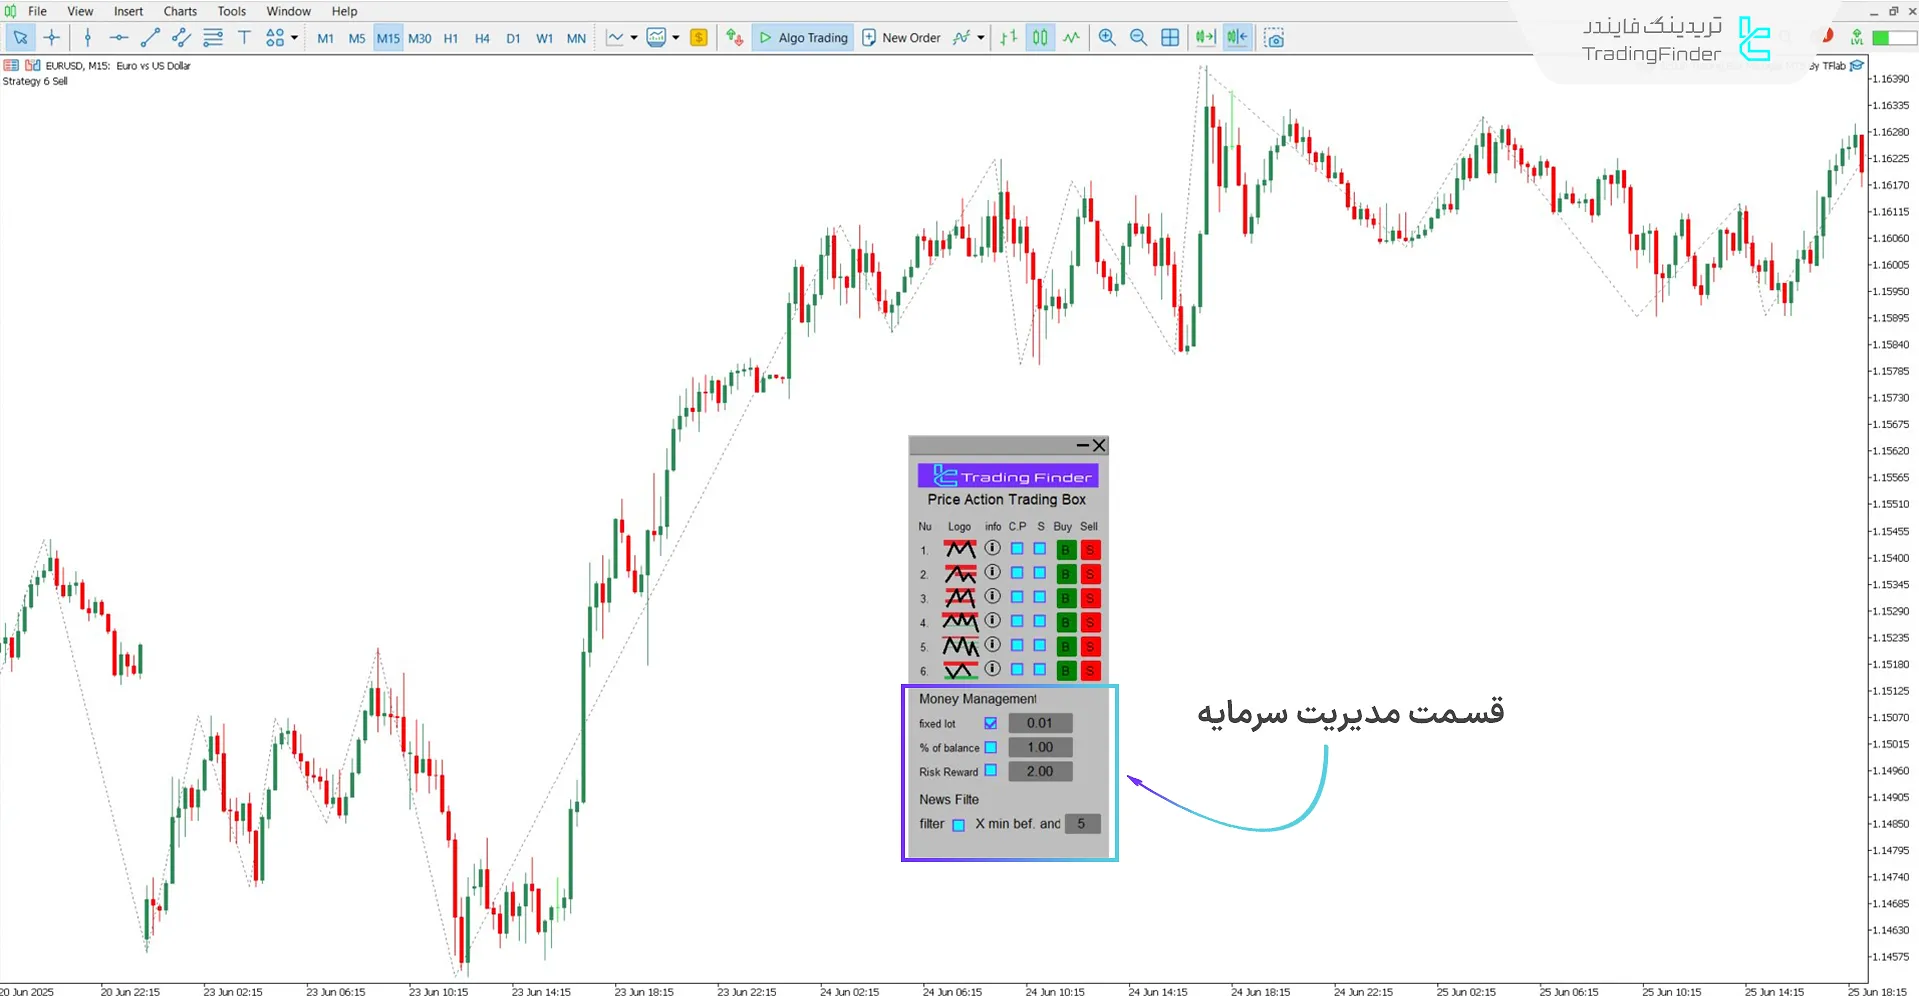Click the Algo Trading button
1919x996 pixels.
click(x=802, y=37)
